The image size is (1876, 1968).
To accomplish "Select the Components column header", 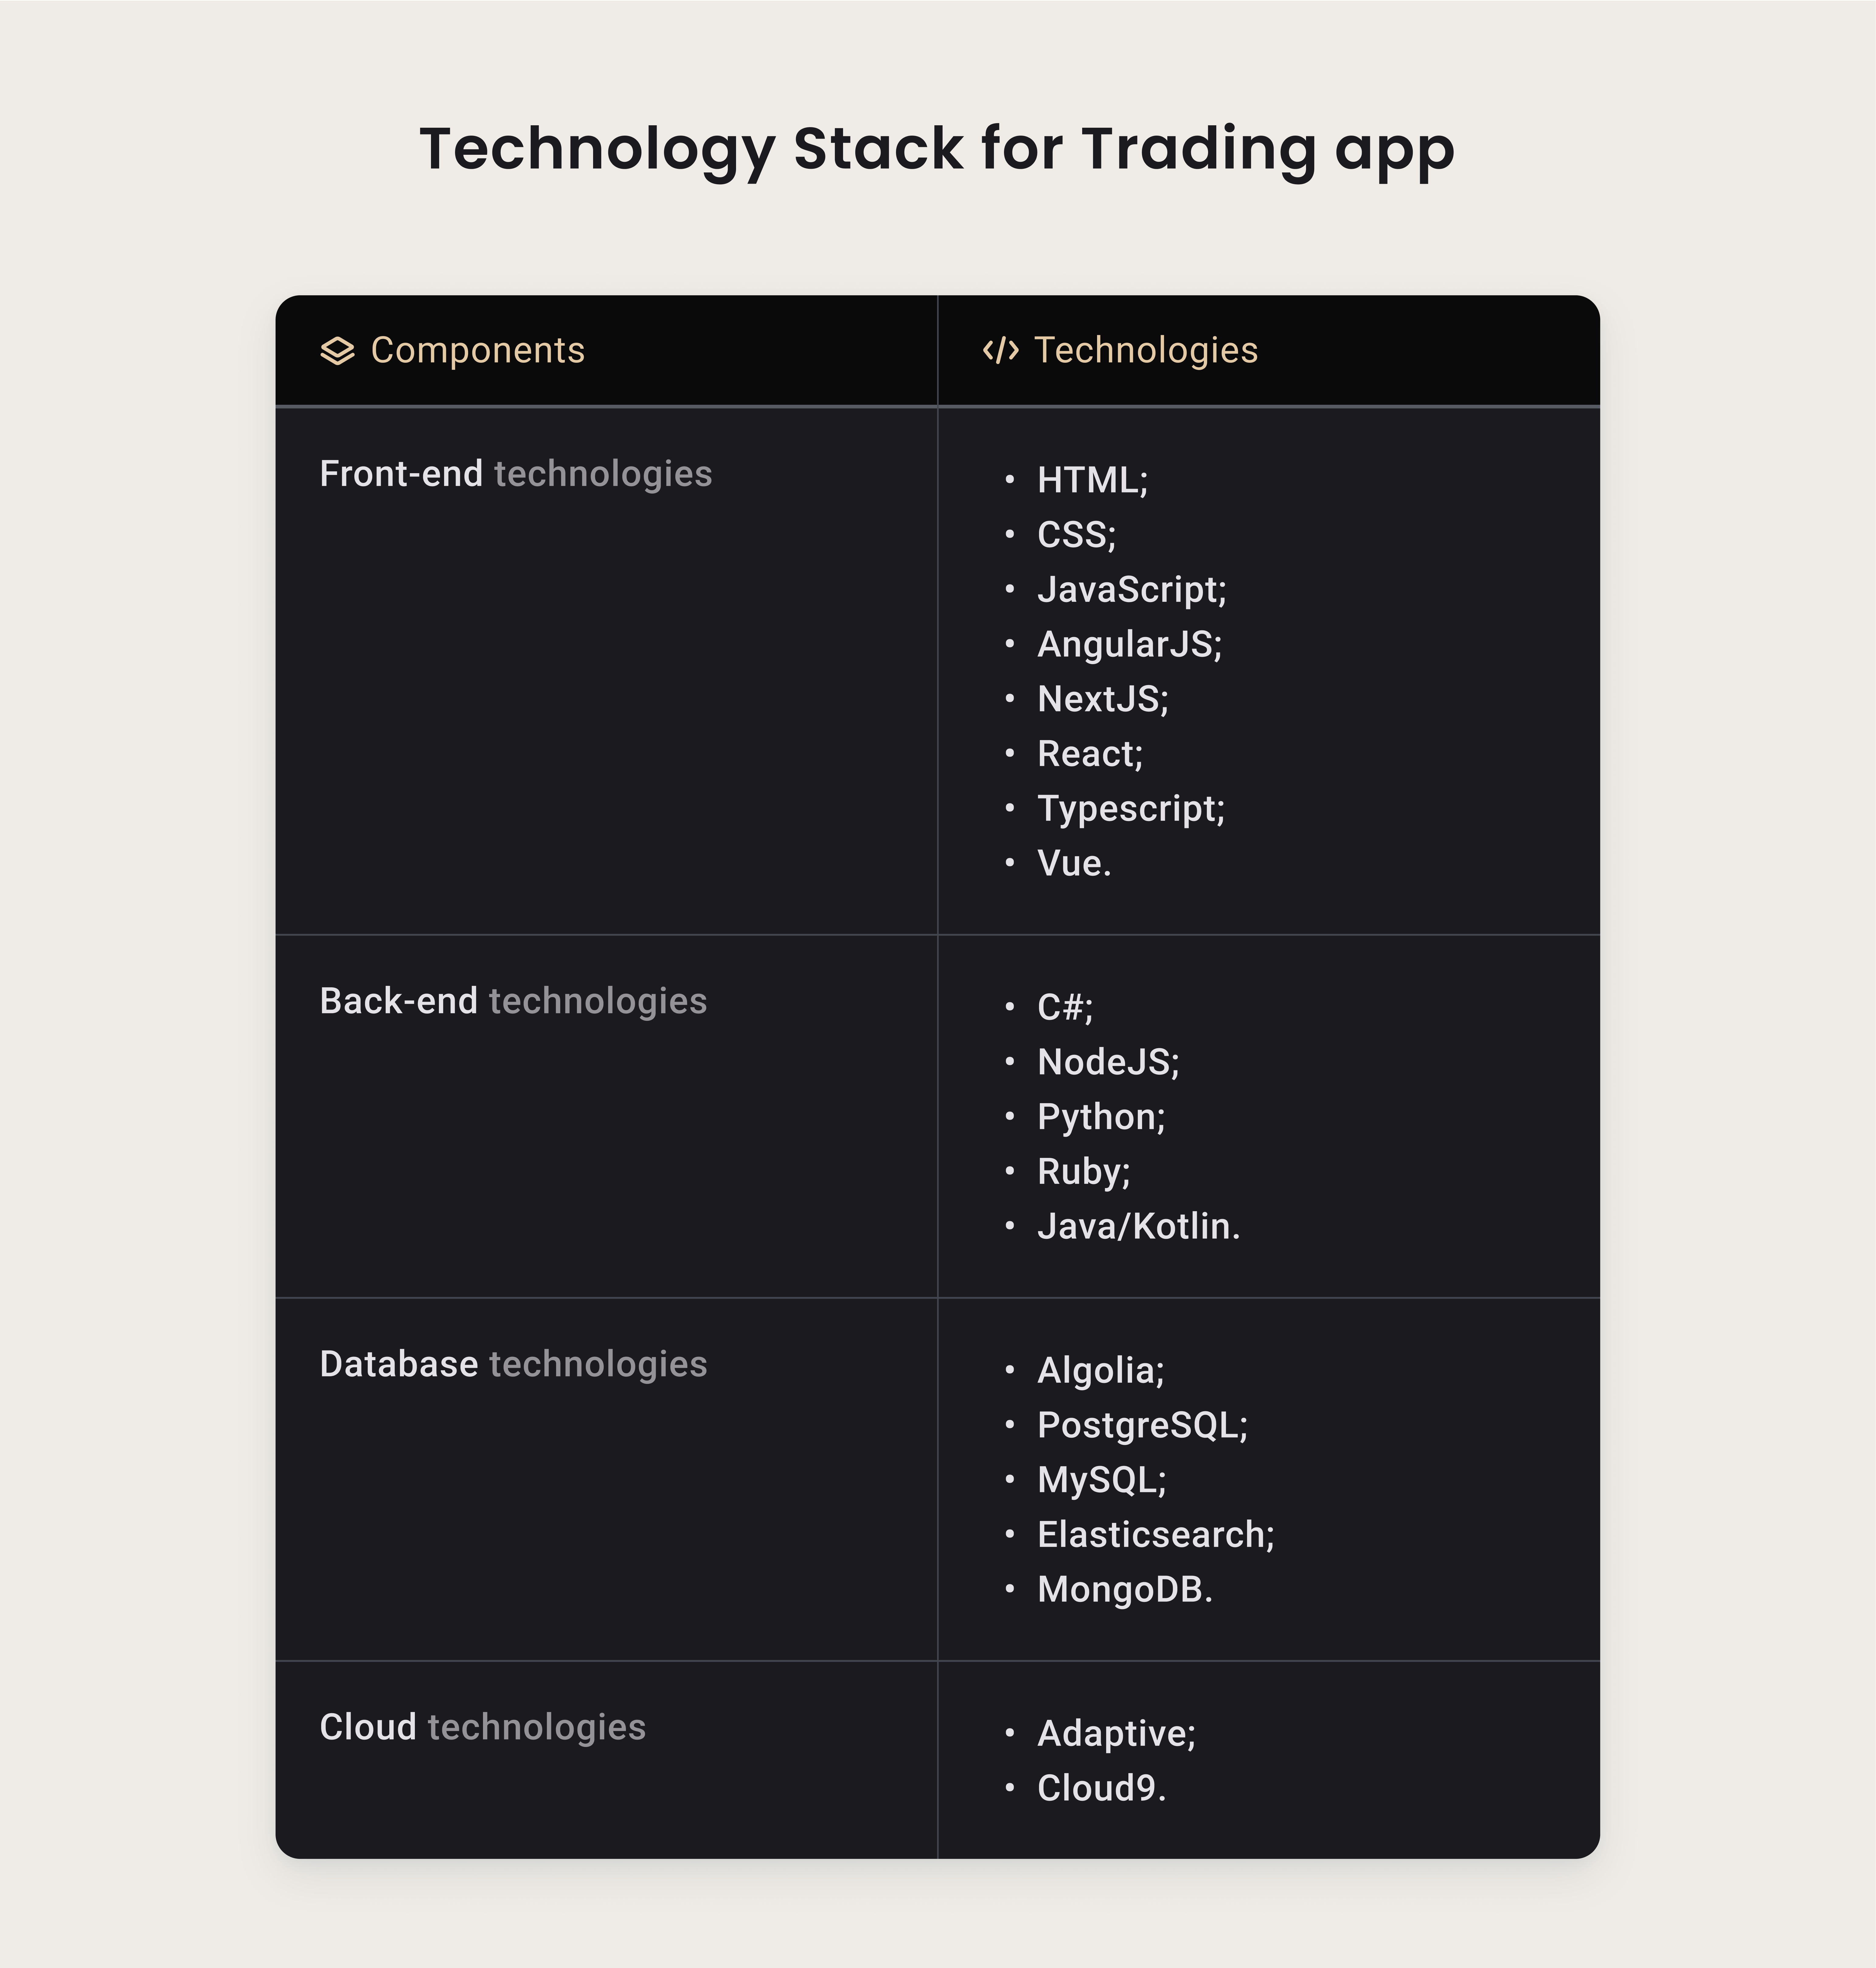I will [477, 351].
